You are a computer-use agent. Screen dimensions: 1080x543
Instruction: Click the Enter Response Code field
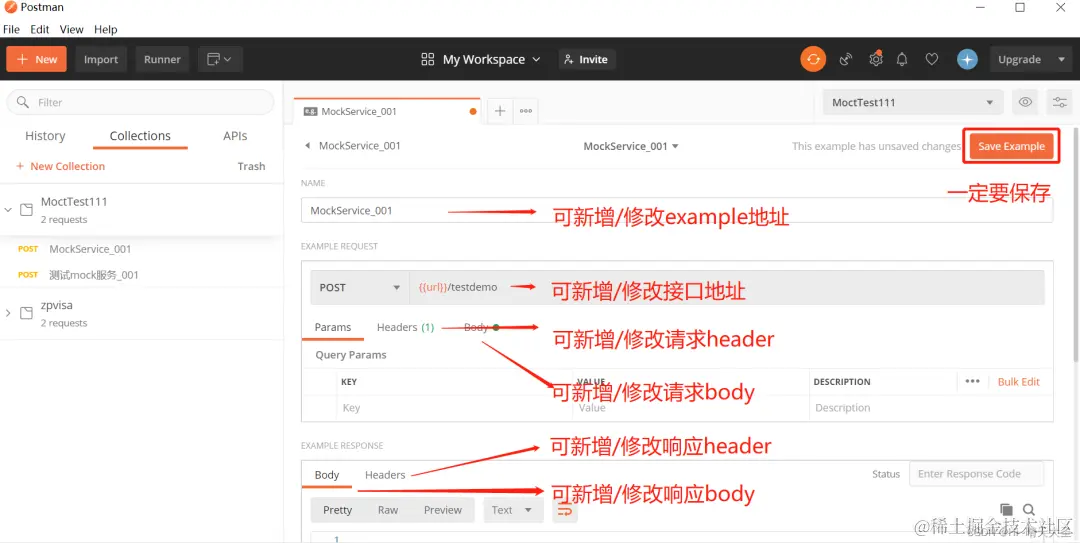[976, 474]
